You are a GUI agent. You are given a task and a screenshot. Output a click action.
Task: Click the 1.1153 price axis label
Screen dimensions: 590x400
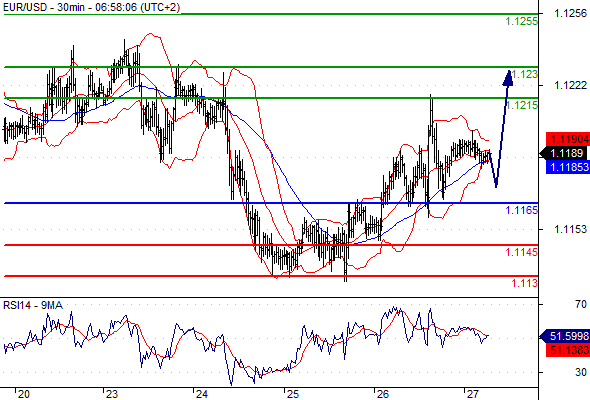(570, 229)
